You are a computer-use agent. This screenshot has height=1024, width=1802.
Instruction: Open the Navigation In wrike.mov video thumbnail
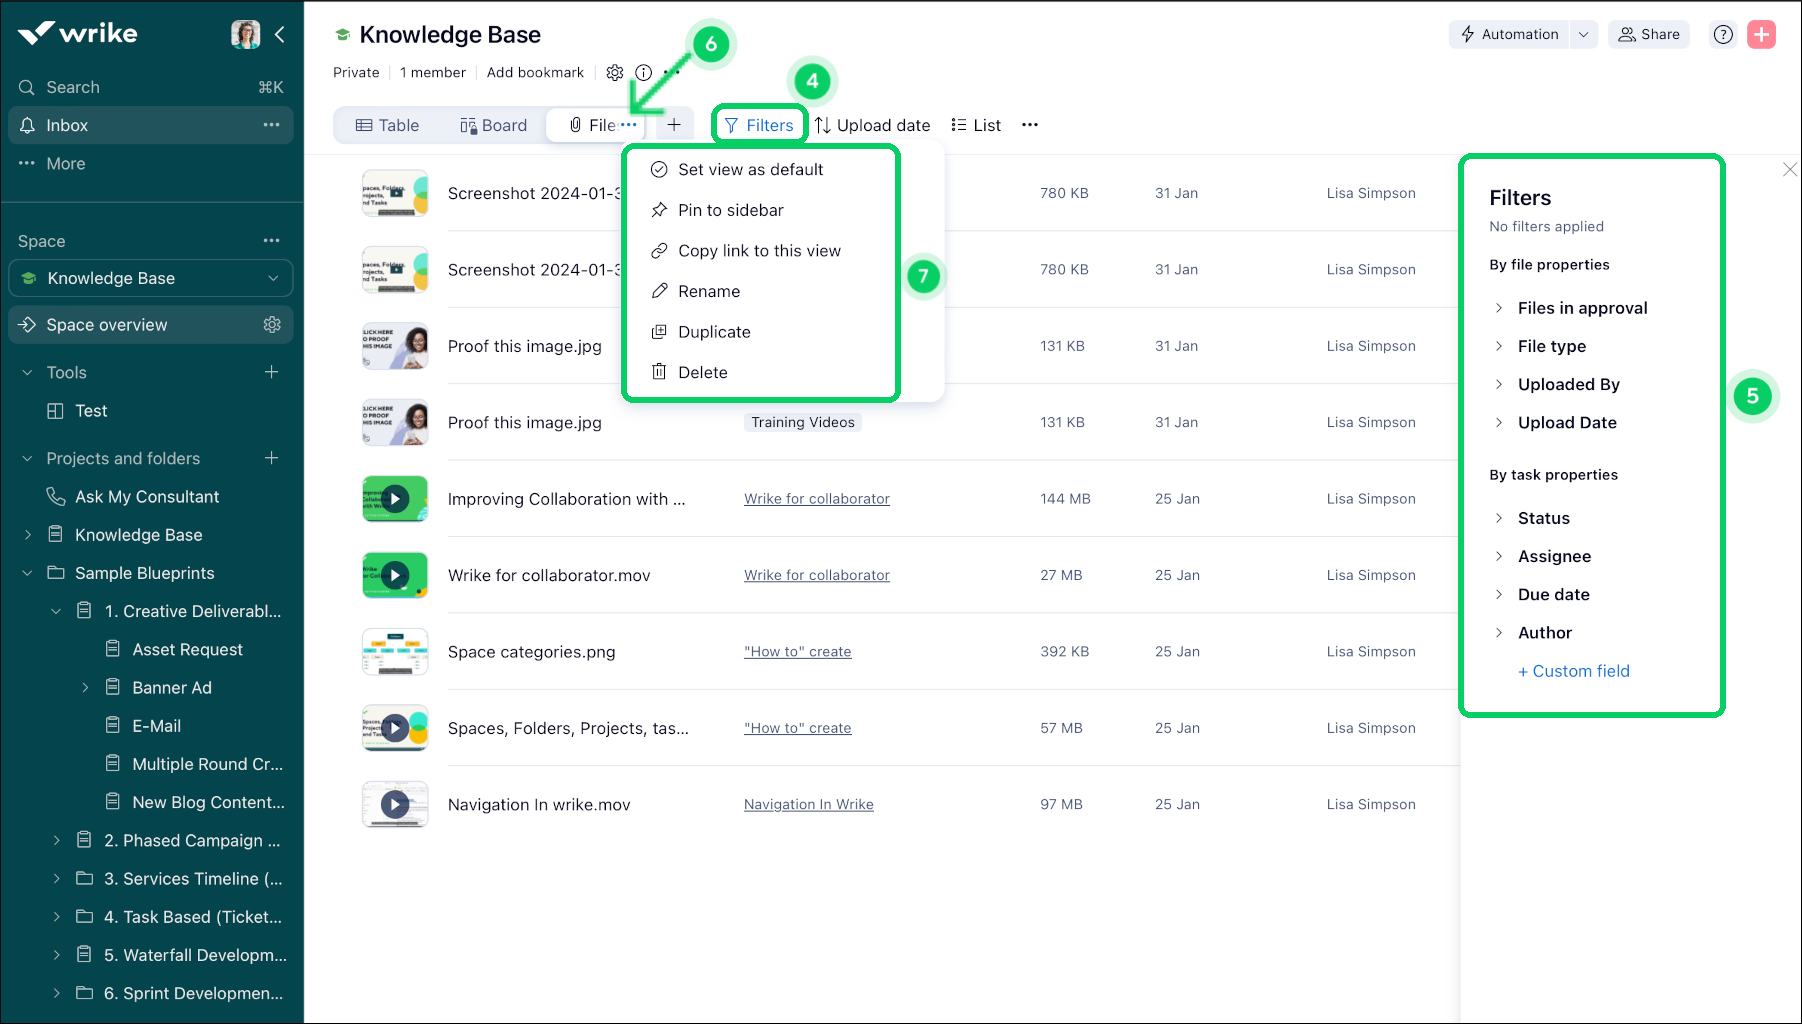click(x=394, y=803)
